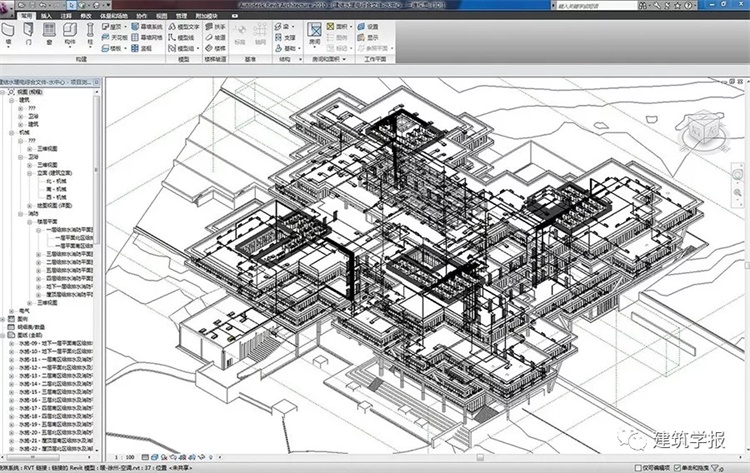The image size is (750, 473).
Task: Toggle the 单击和拖曳 checkbox
Action: click(678, 467)
